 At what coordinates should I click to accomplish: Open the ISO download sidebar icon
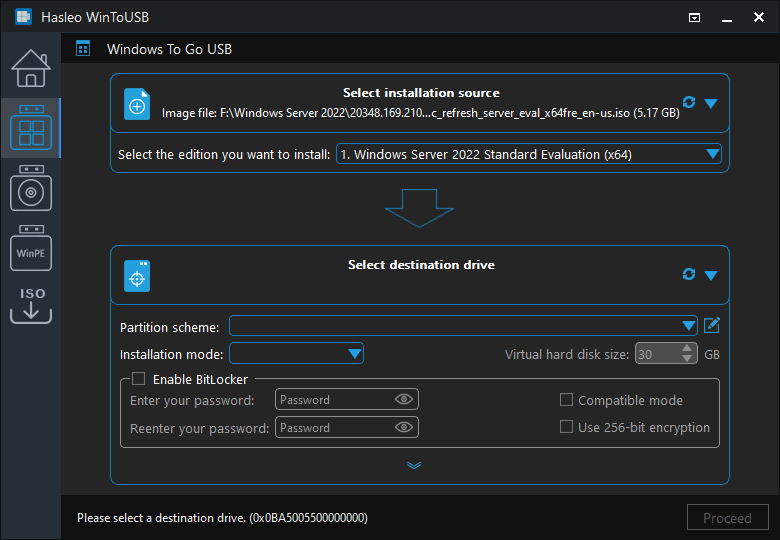[x=31, y=305]
